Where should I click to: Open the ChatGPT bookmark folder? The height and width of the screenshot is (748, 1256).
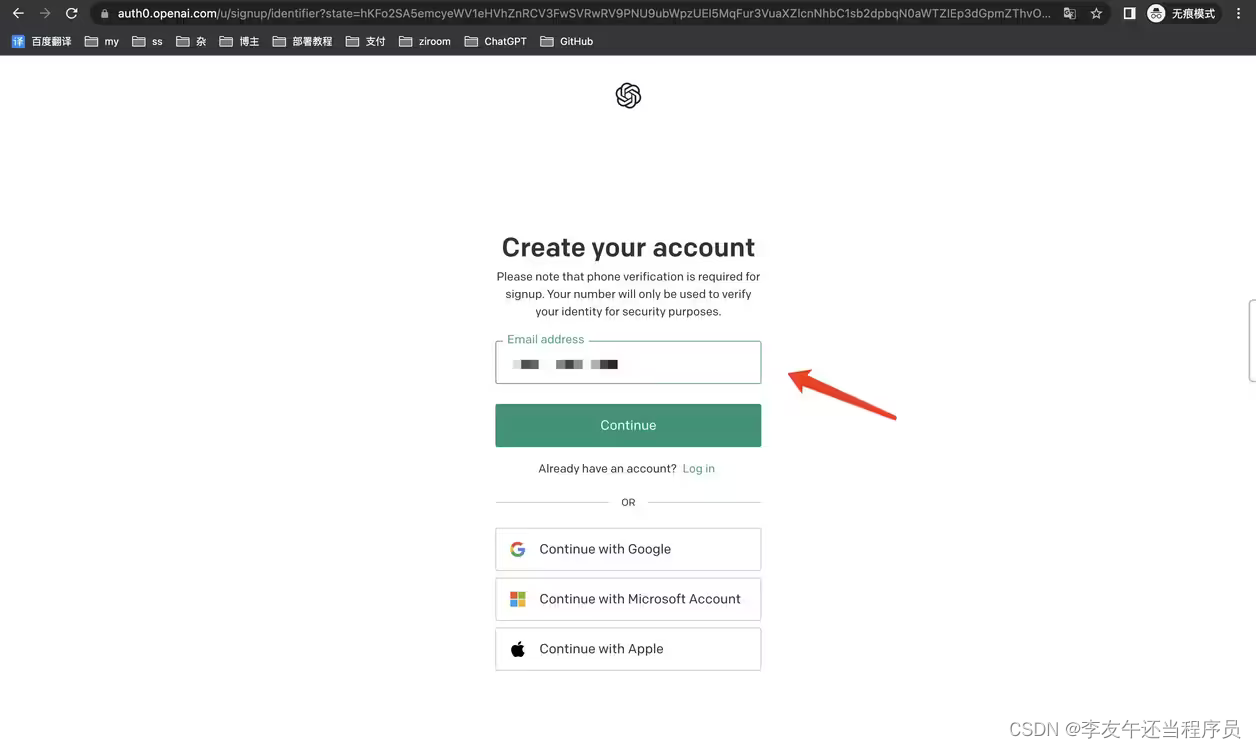[496, 41]
